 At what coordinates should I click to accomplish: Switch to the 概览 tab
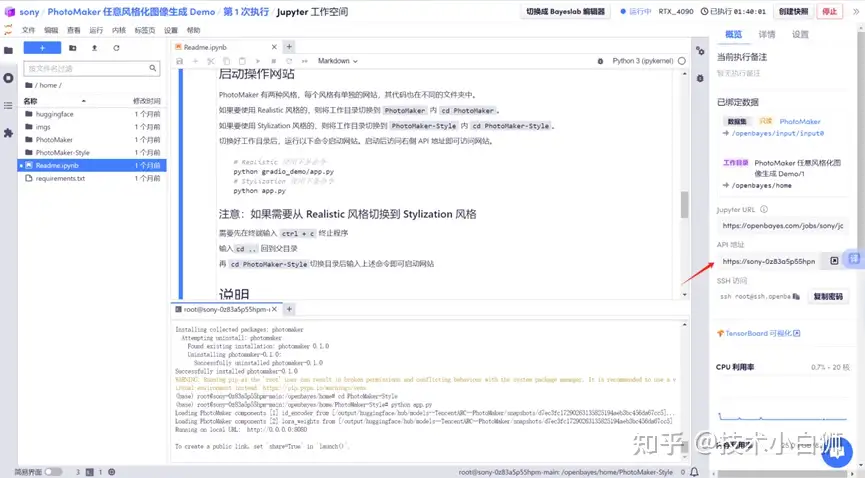tap(733, 34)
